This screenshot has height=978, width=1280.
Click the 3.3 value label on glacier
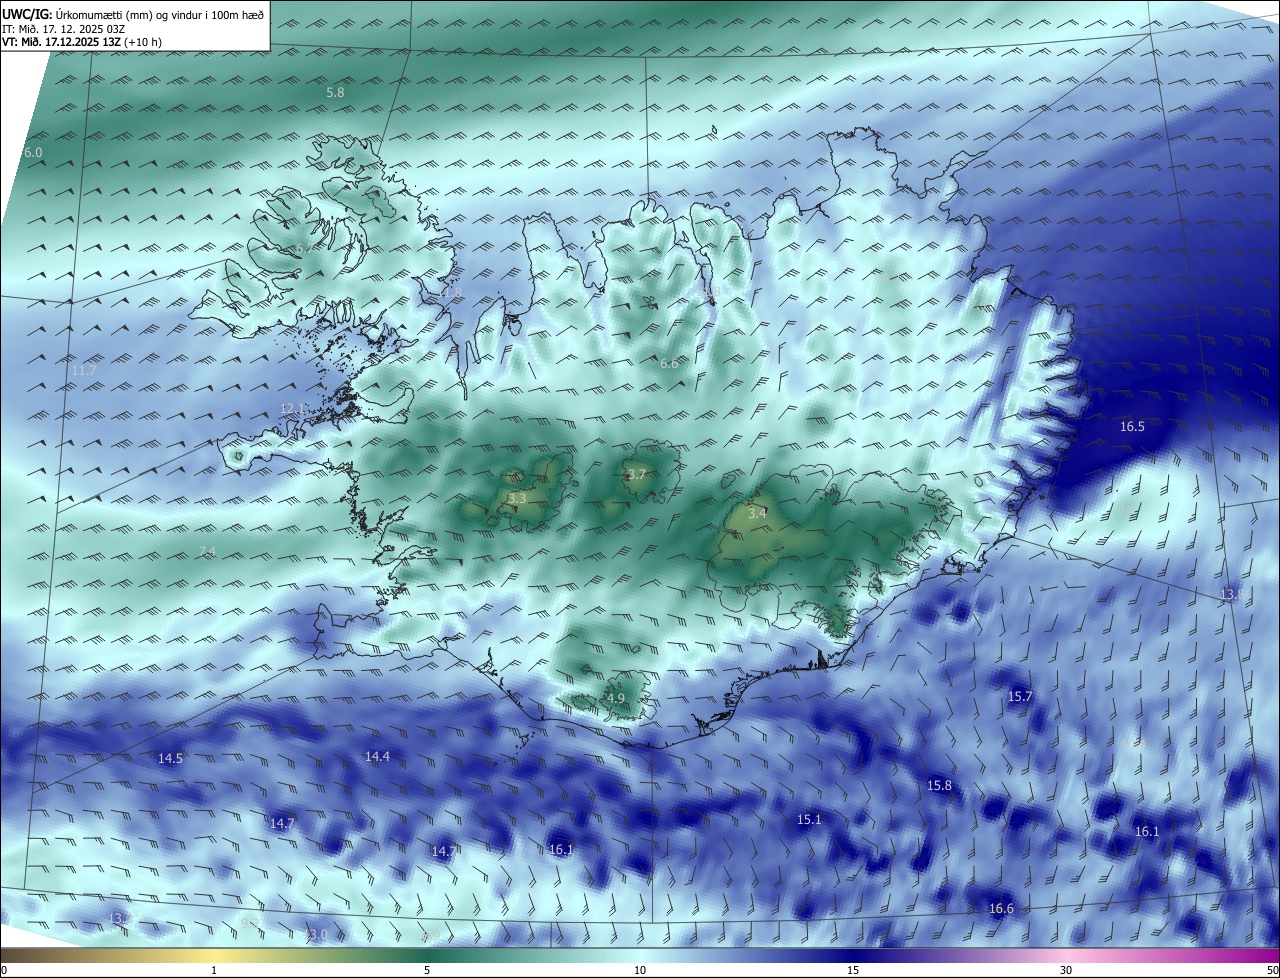pyautogui.click(x=517, y=498)
